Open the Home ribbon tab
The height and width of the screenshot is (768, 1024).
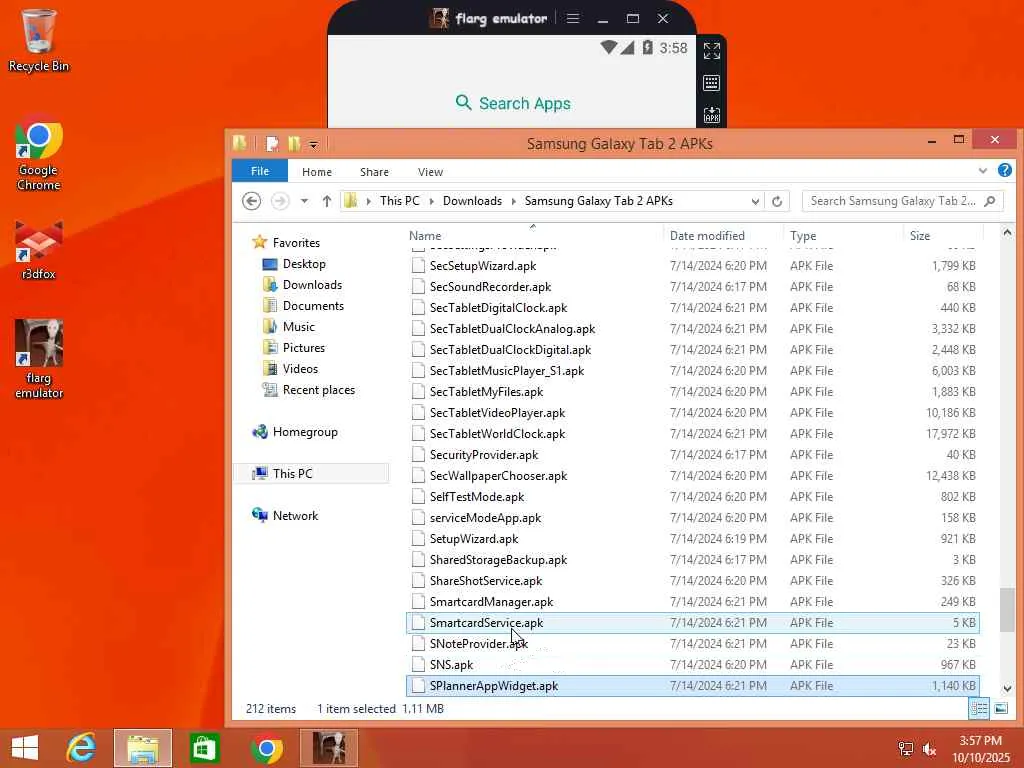[x=317, y=172]
